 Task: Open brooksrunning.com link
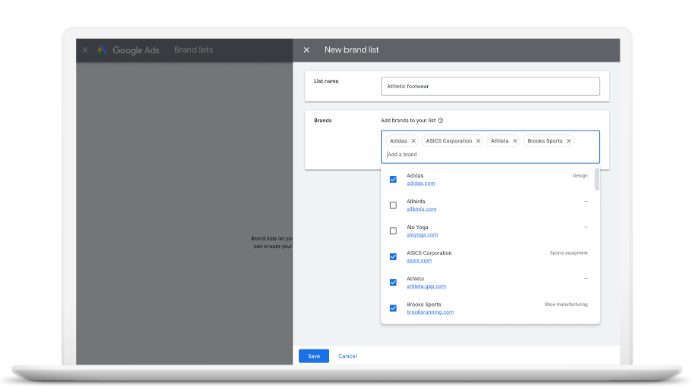430,312
